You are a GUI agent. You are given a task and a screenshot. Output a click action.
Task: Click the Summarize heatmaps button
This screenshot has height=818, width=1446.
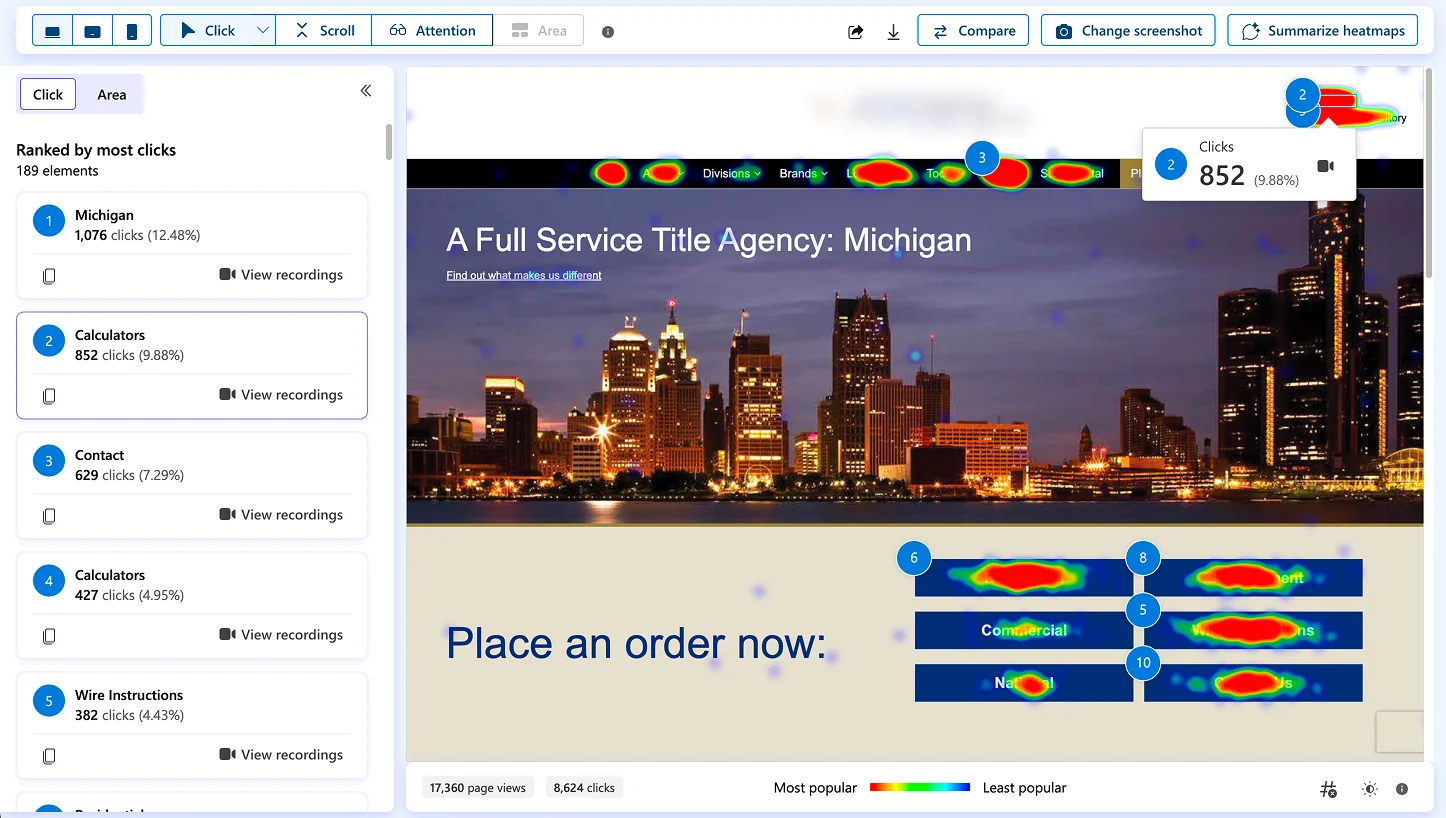pos(1322,31)
